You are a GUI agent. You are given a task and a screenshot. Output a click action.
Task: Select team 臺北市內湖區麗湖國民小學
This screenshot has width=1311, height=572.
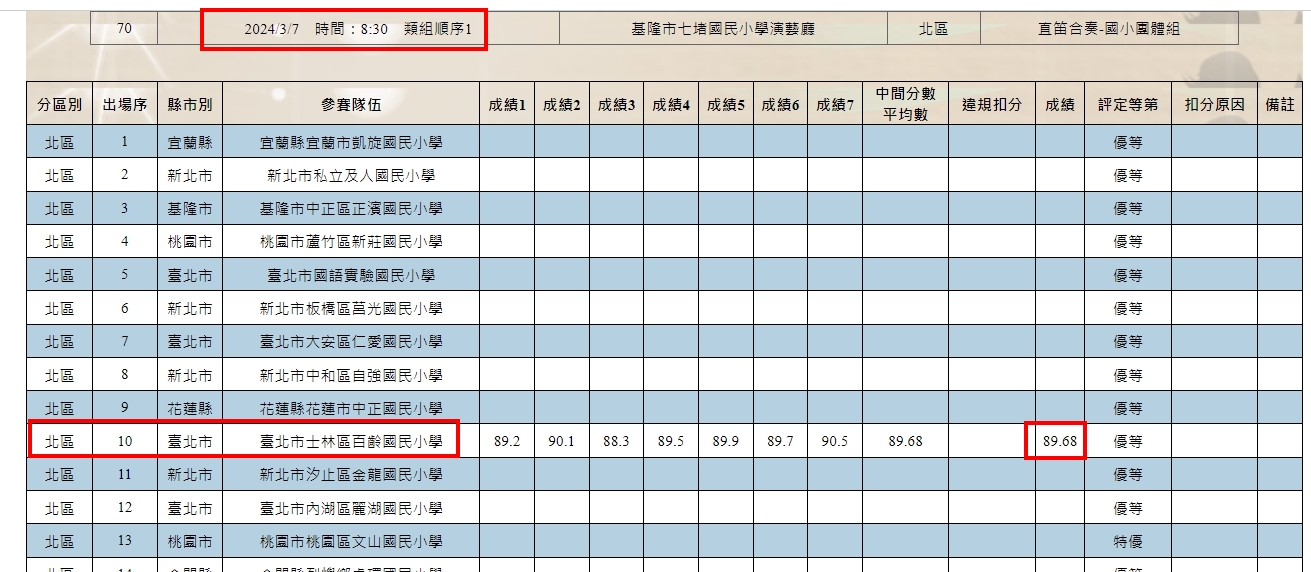point(351,508)
